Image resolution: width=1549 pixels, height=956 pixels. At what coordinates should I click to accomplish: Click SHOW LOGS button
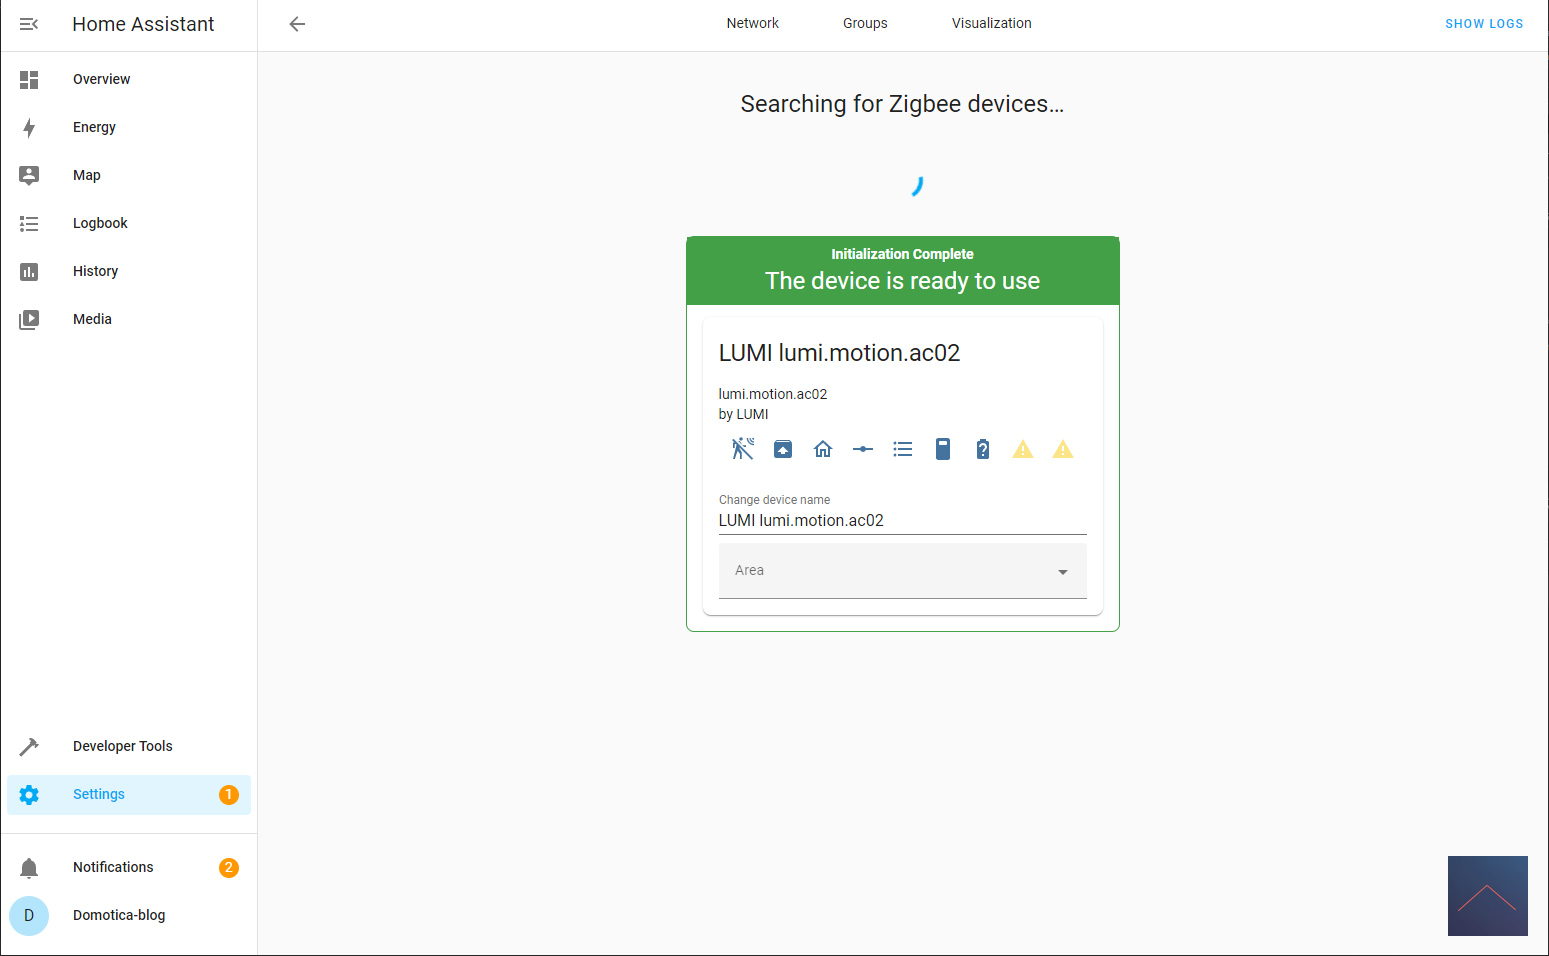[1484, 24]
